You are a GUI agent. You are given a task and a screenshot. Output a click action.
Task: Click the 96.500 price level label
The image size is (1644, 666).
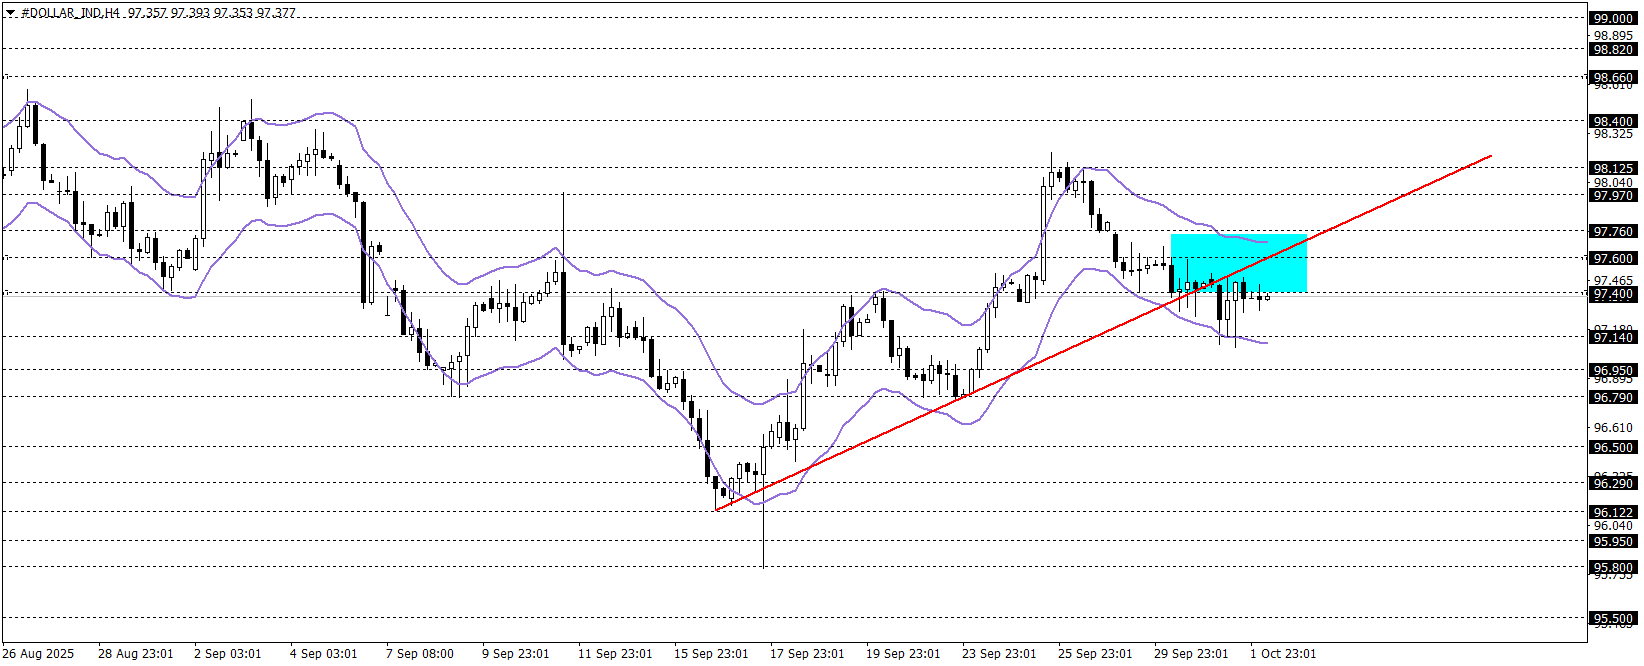click(x=1612, y=447)
